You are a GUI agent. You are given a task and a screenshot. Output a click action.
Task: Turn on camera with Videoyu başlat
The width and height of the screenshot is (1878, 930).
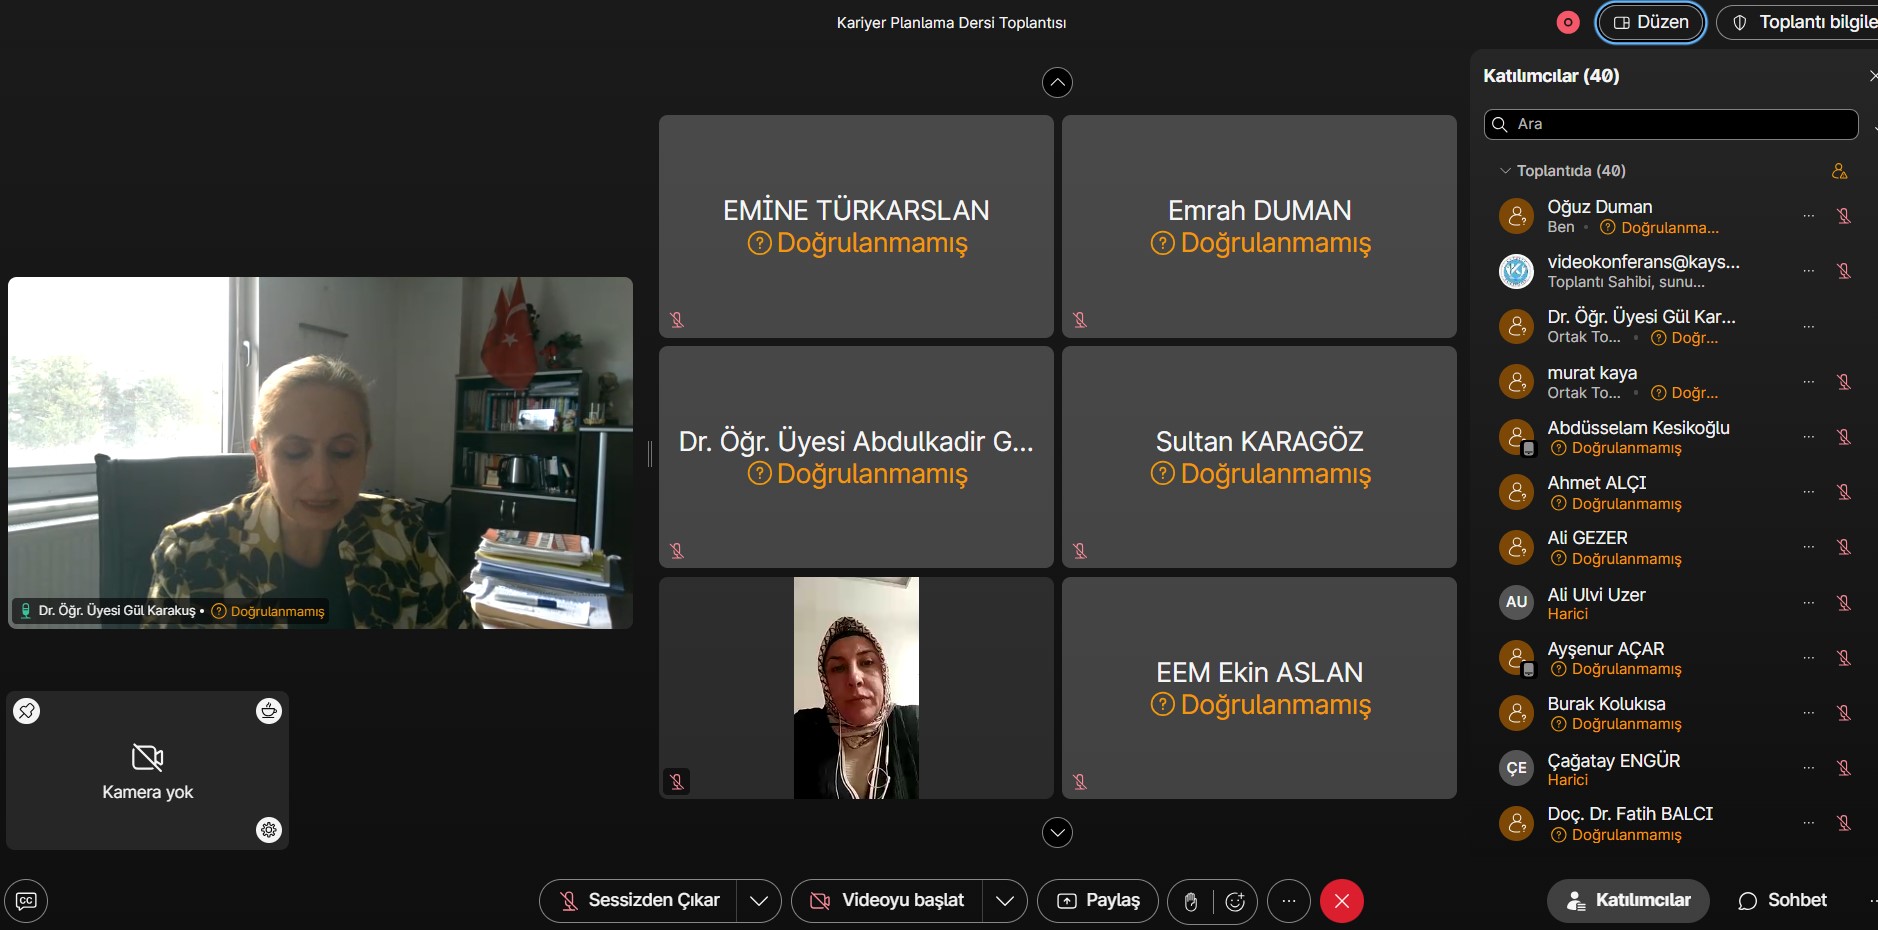pyautogui.click(x=888, y=901)
